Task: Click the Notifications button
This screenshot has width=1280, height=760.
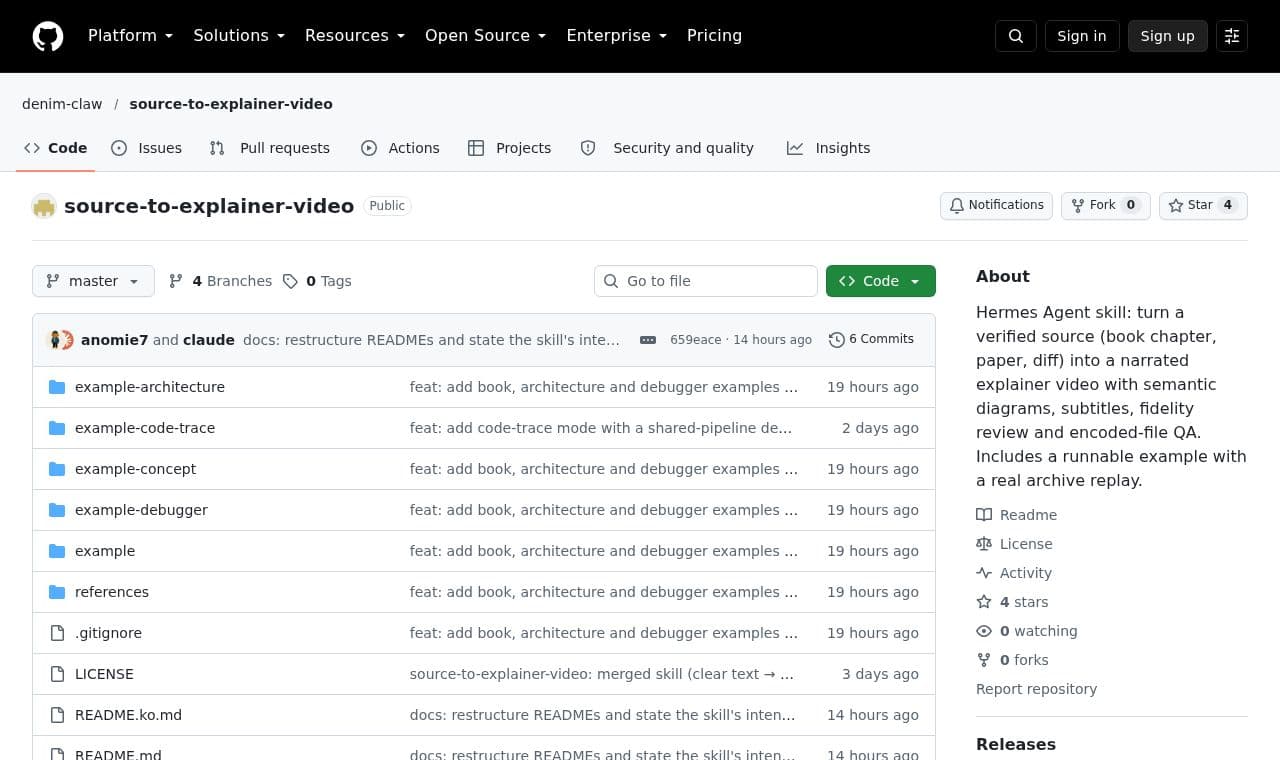Action: [x=996, y=205]
